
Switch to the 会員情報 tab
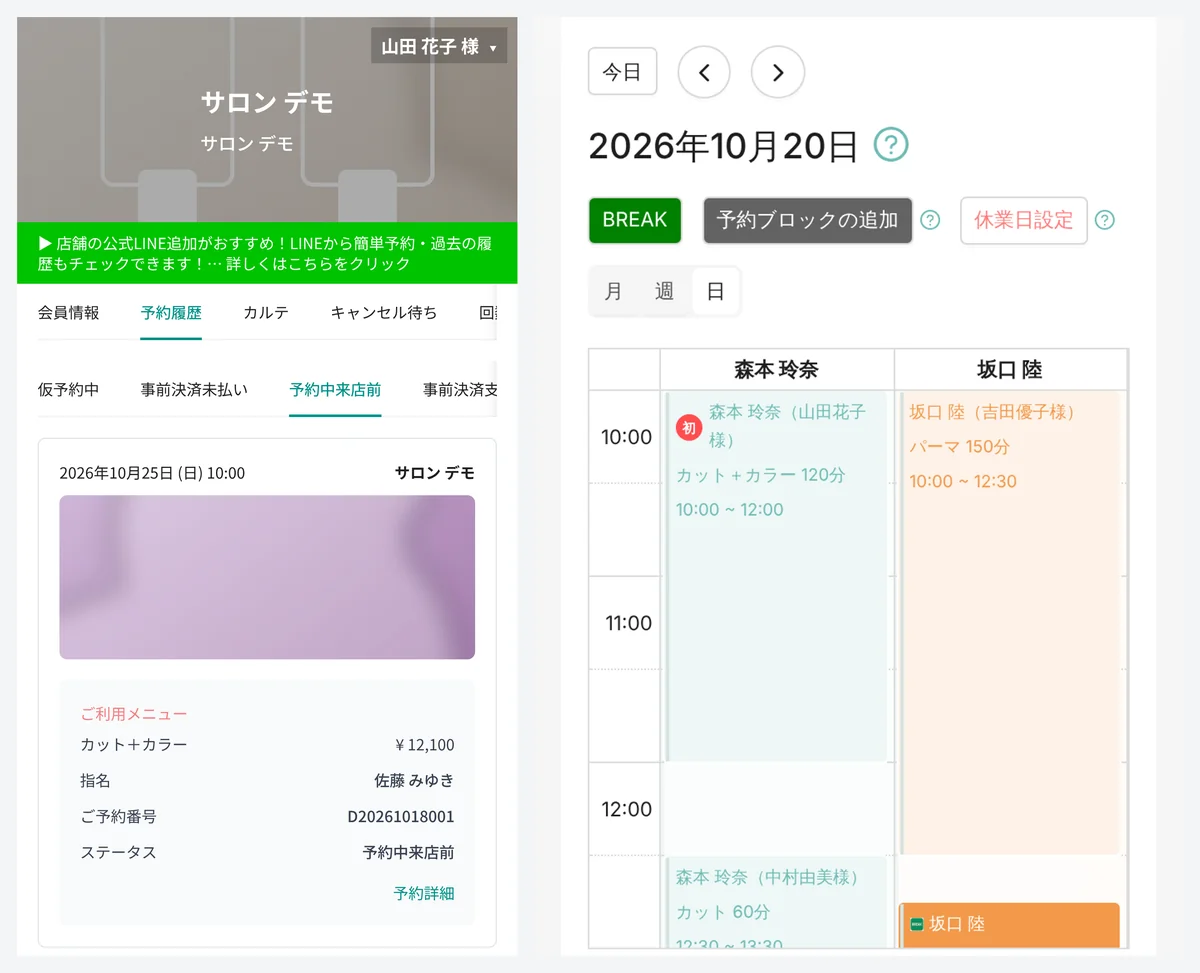click(x=69, y=313)
